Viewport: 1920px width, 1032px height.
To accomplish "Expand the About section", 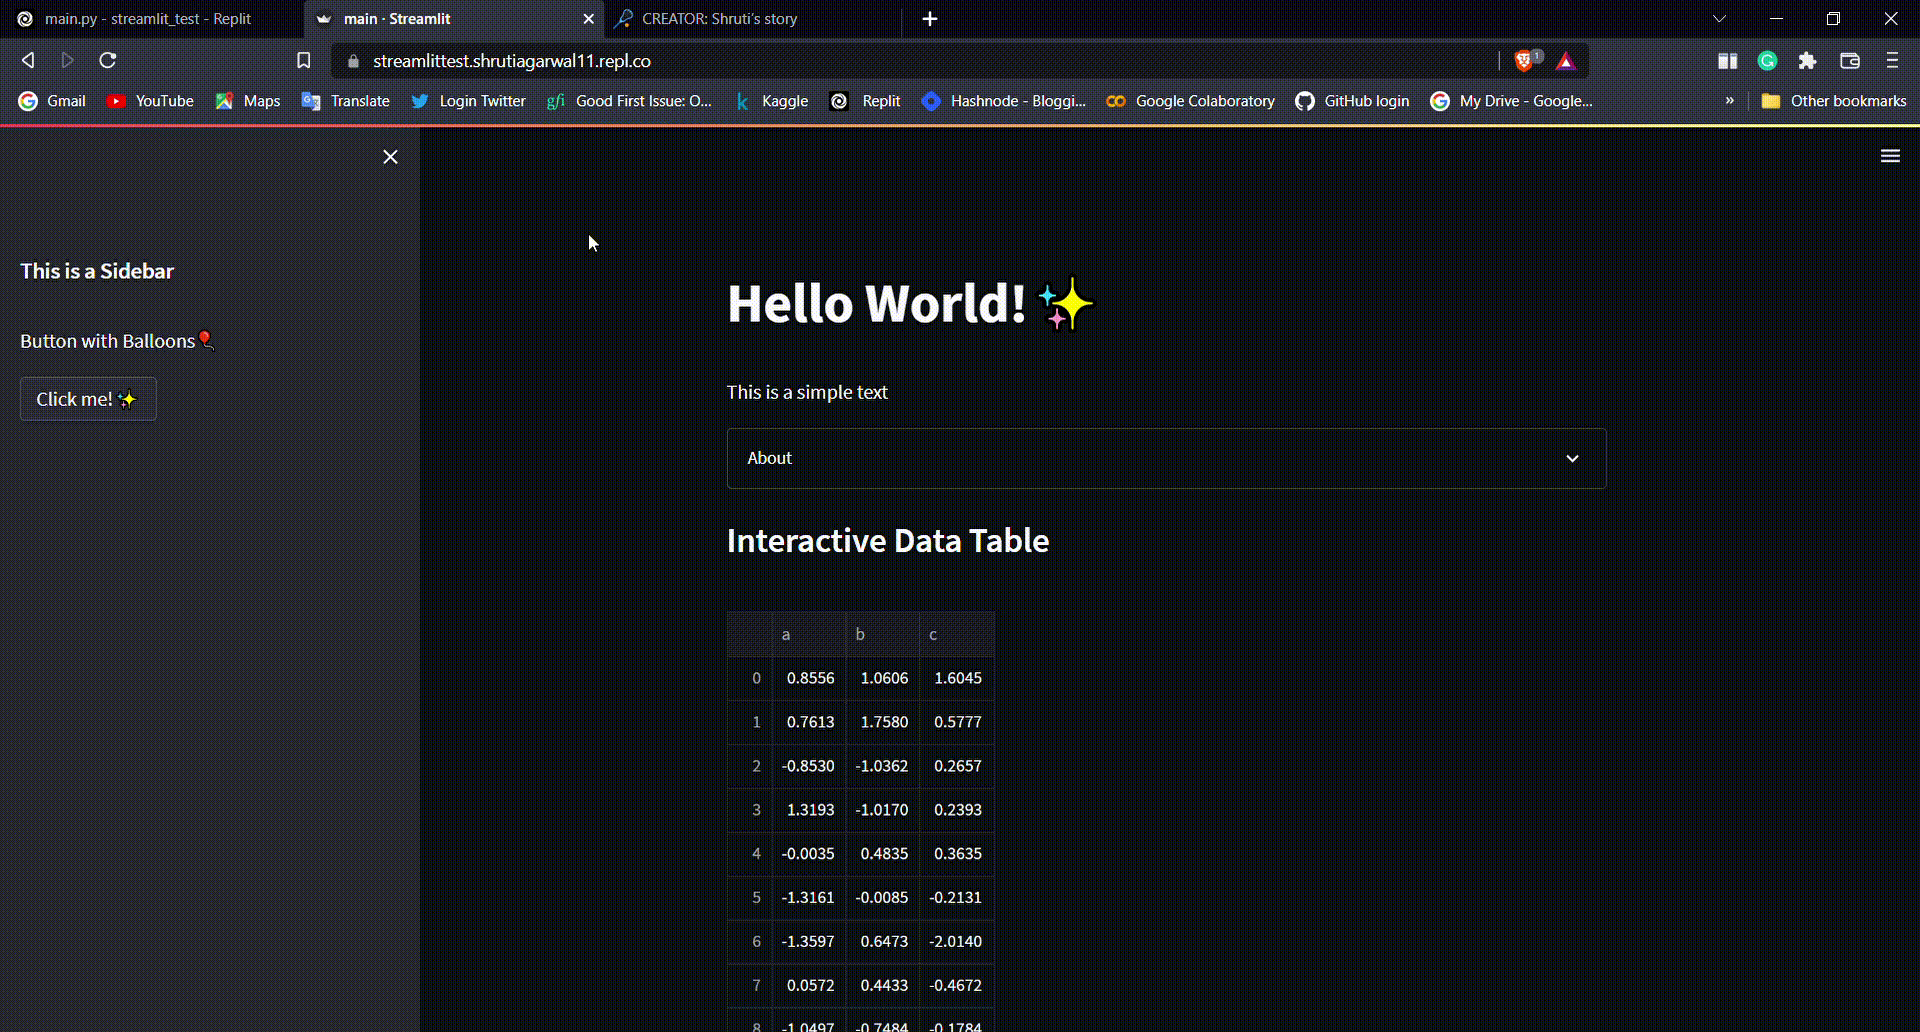I will [x=1166, y=458].
